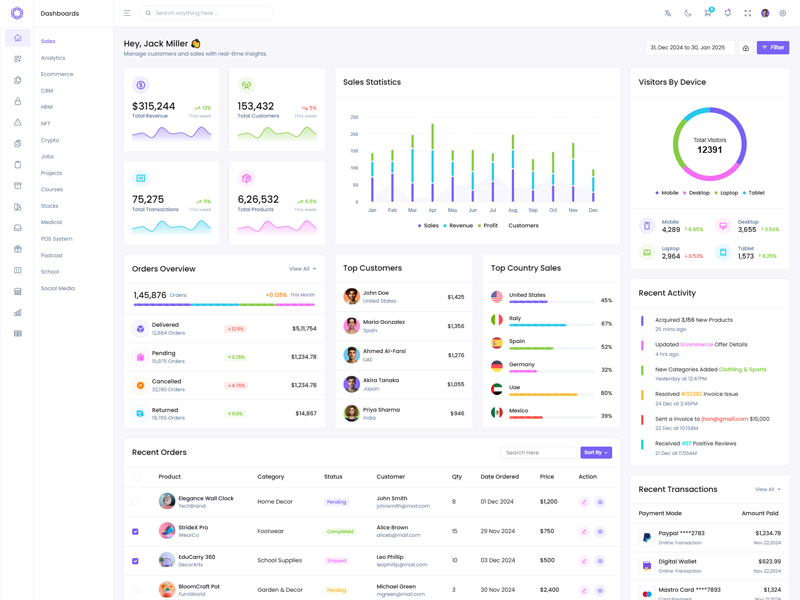Open the Sort By dropdown
Viewport: 800px width, 600px height.
tap(595, 453)
